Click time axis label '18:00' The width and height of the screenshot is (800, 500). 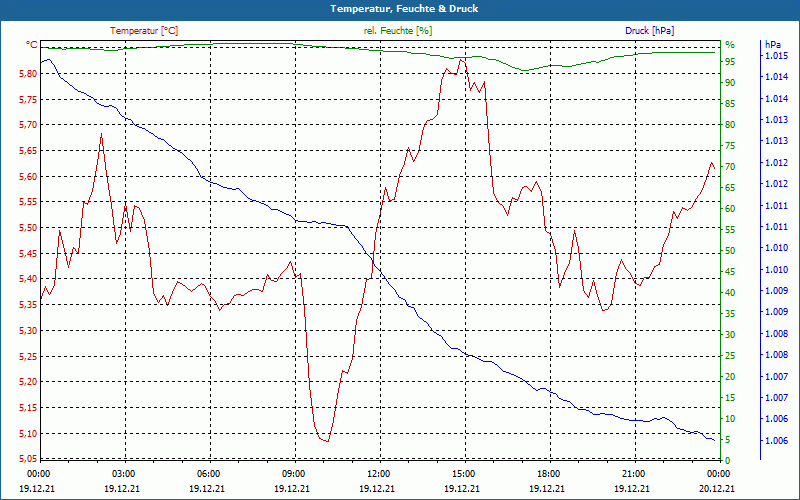[548, 473]
